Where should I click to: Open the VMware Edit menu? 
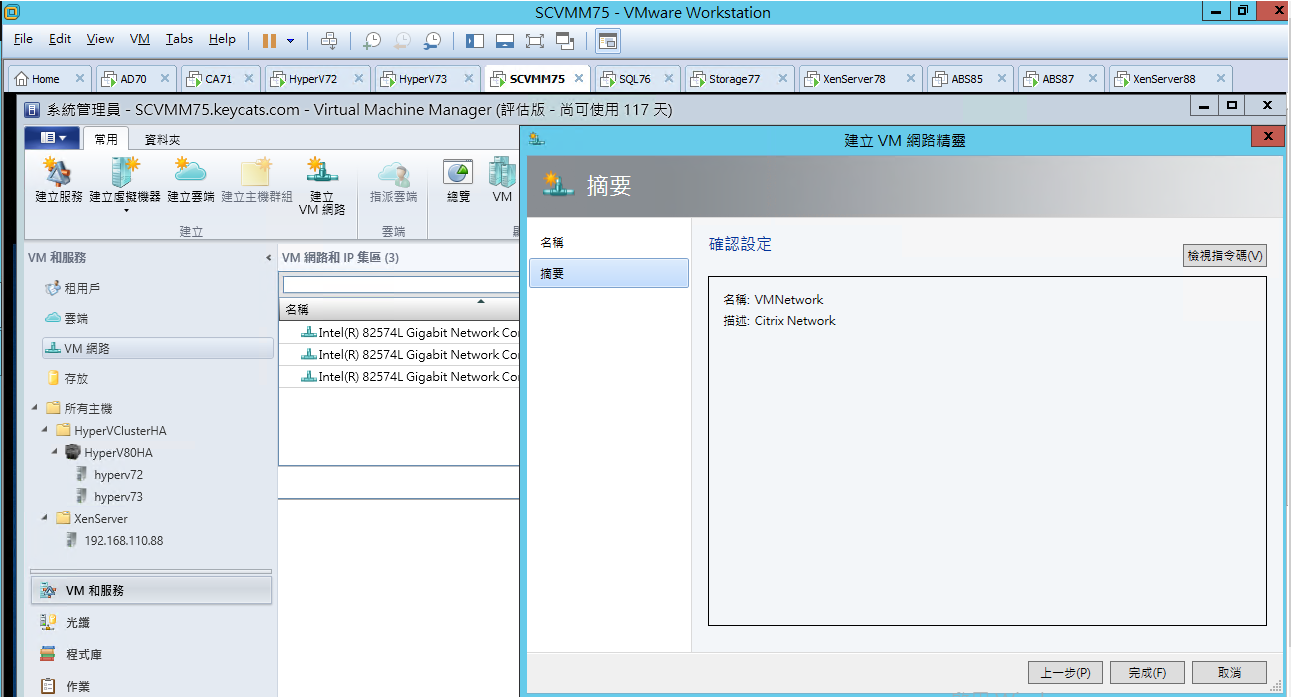click(x=60, y=39)
